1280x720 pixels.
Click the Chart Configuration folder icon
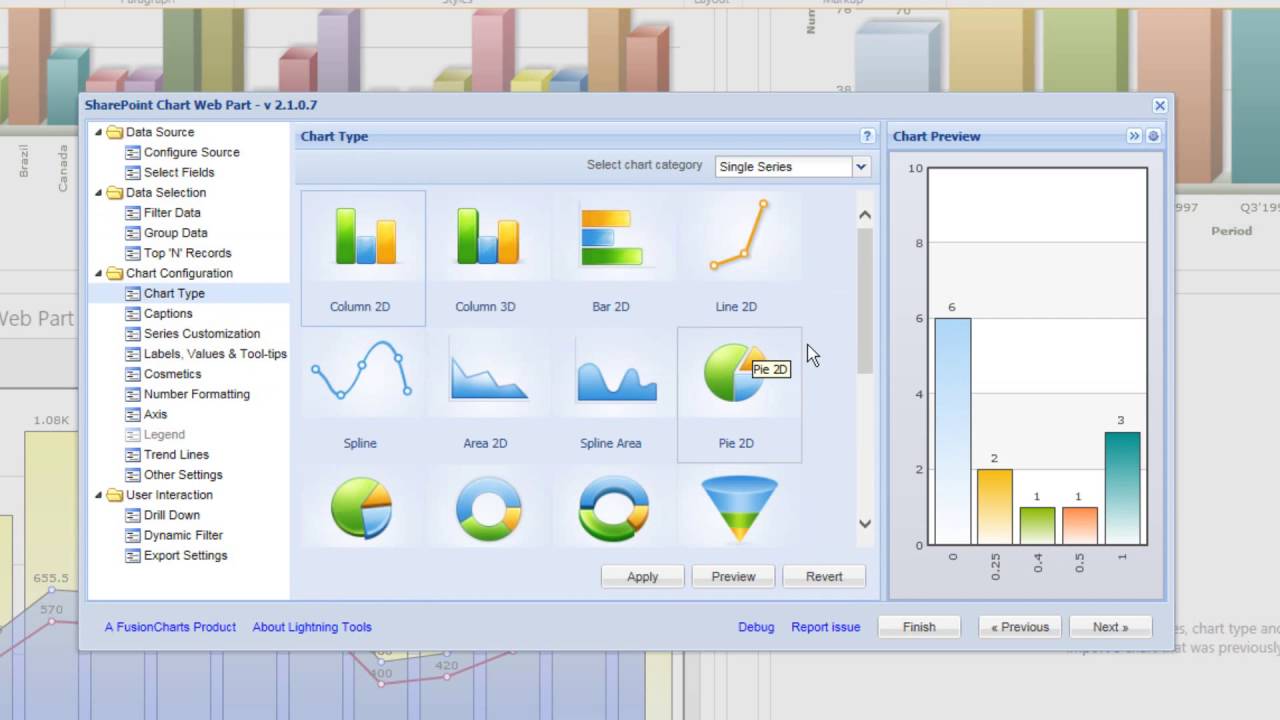pos(114,273)
